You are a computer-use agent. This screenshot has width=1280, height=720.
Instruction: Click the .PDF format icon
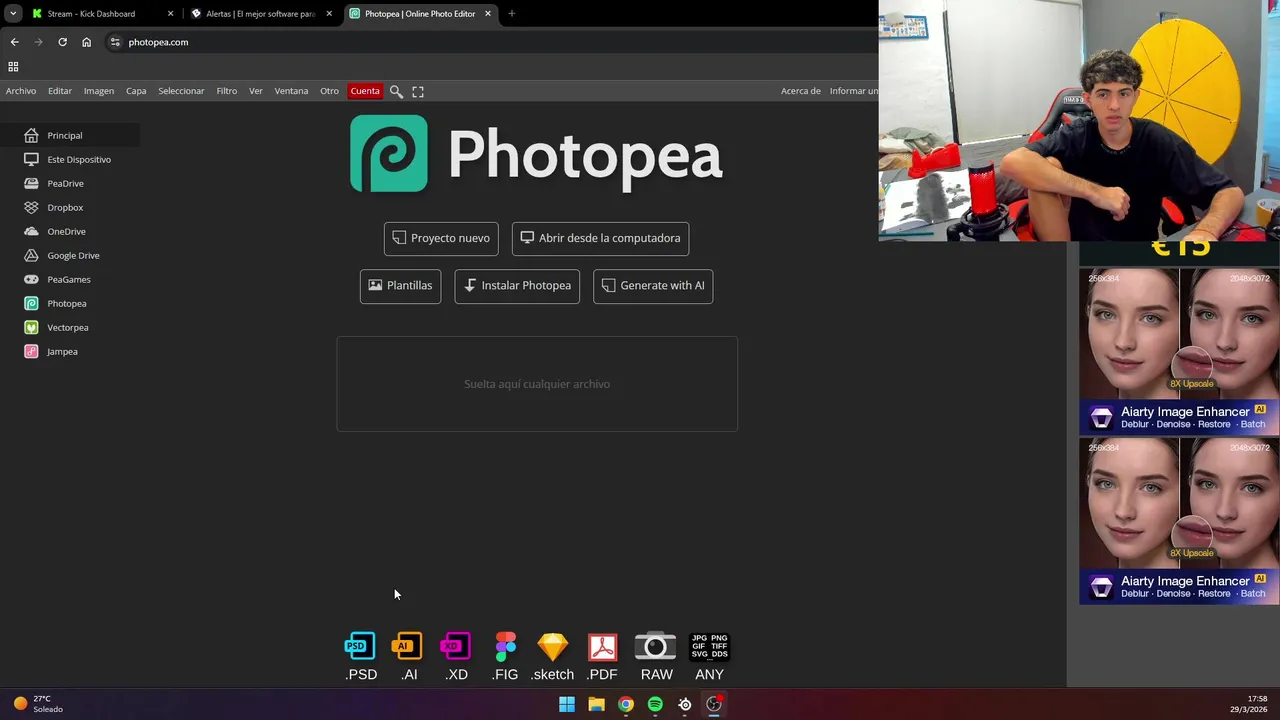click(602, 657)
